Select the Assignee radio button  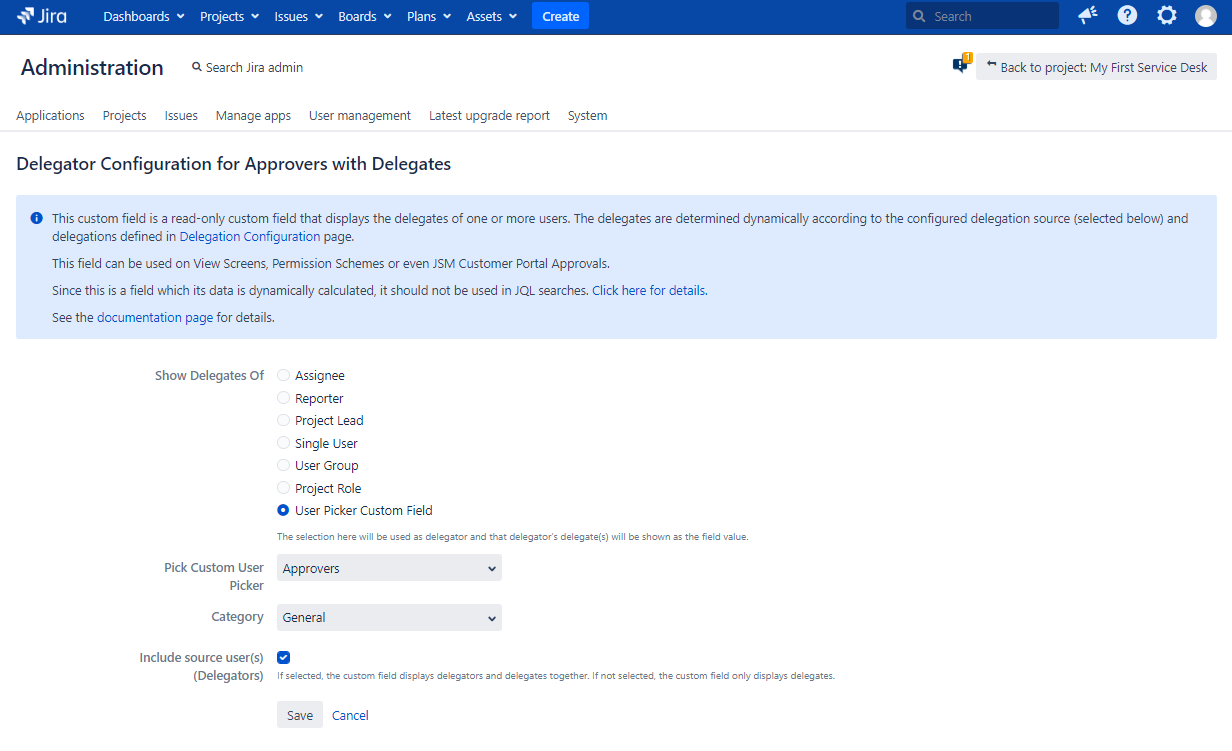point(284,376)
